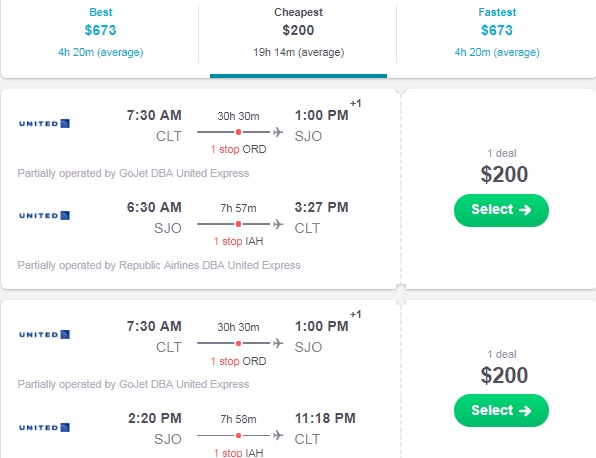Click airplane icon on 7h 58m flight
Image resolution: width=596 pixels, height=458 pixels.
point(278,435)
